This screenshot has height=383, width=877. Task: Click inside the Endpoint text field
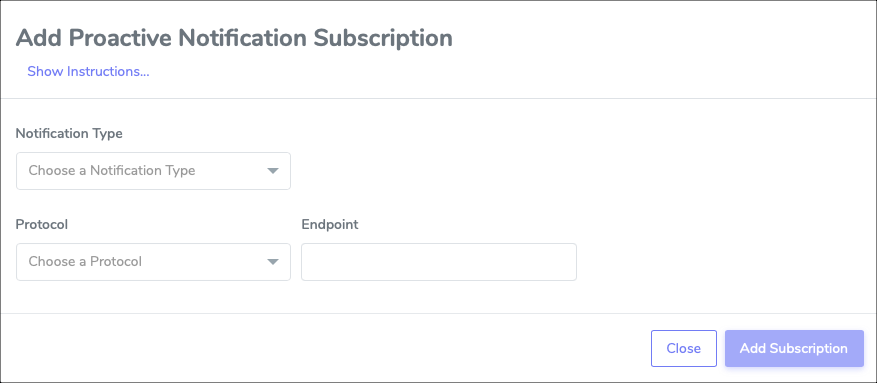(x=438, y=262)
